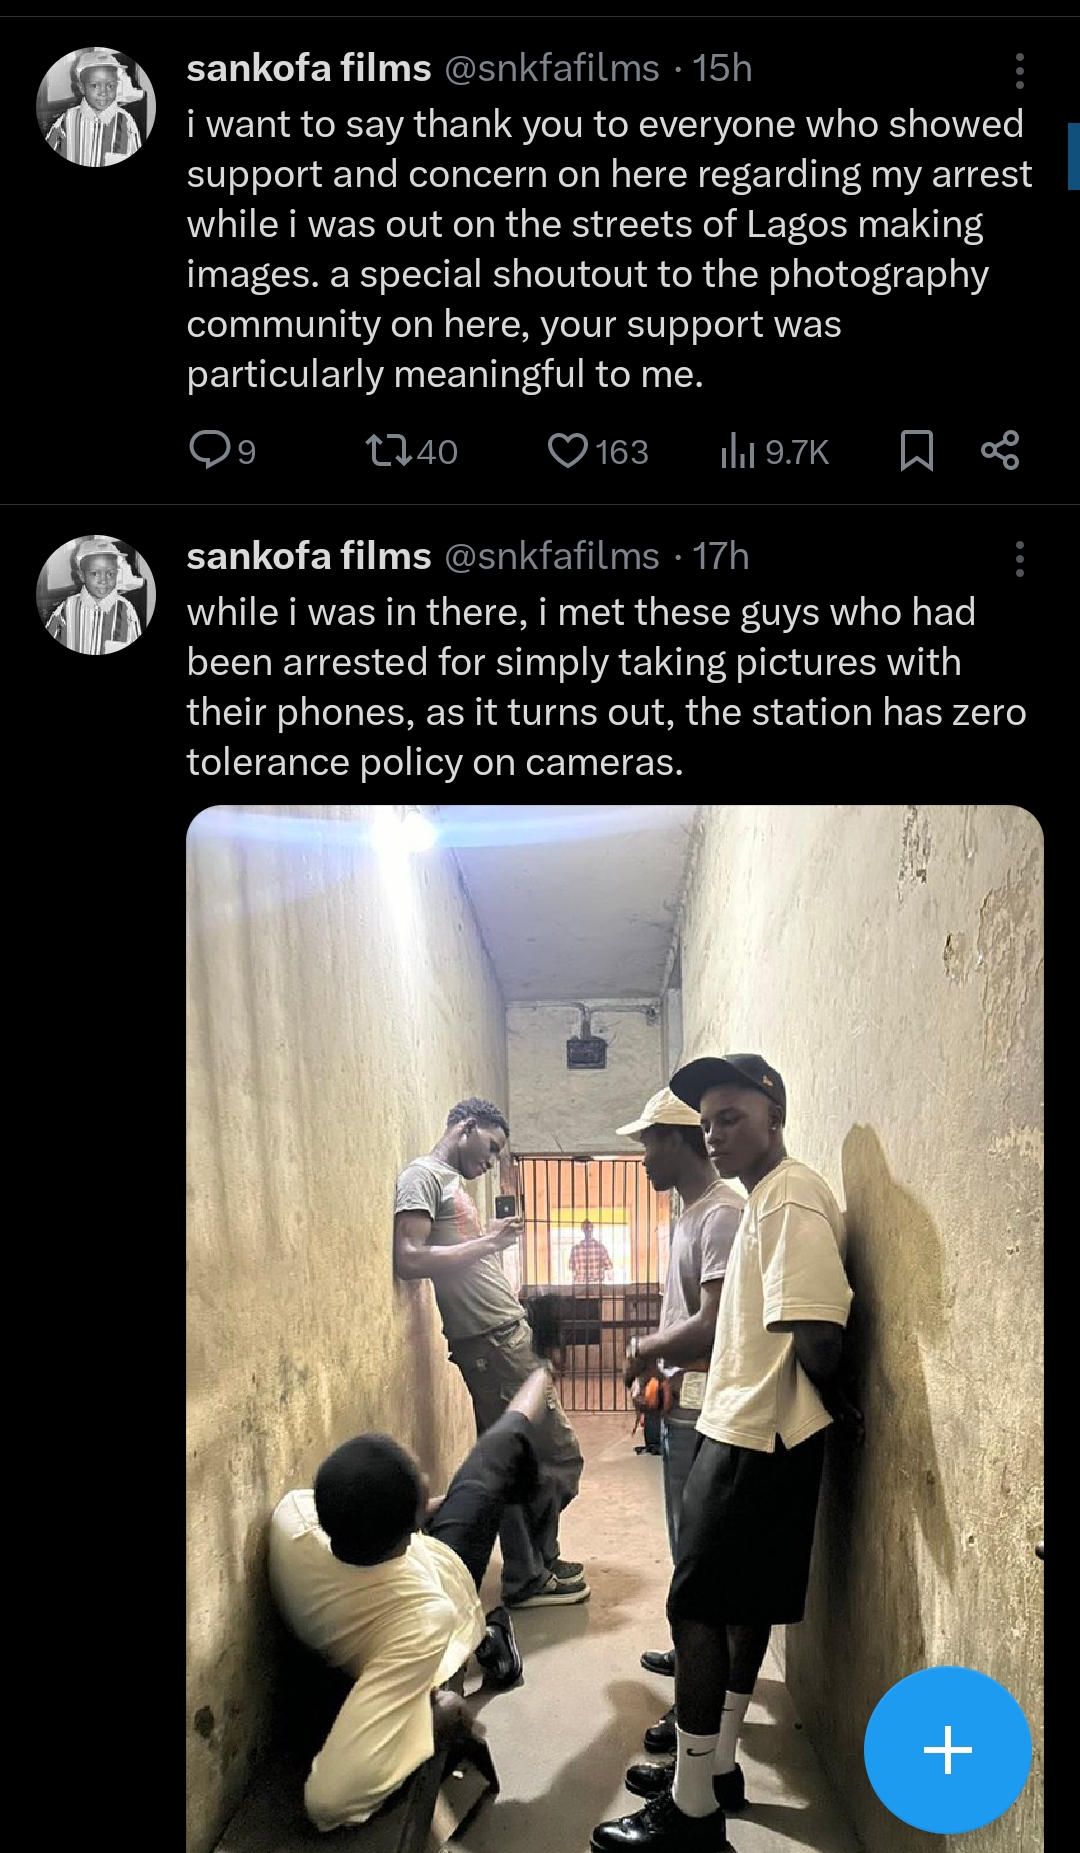Viewport: 1080px width, 1853px height.
Task: Open profile picture on the 15h tweet
Action: (x=96, y=107)
